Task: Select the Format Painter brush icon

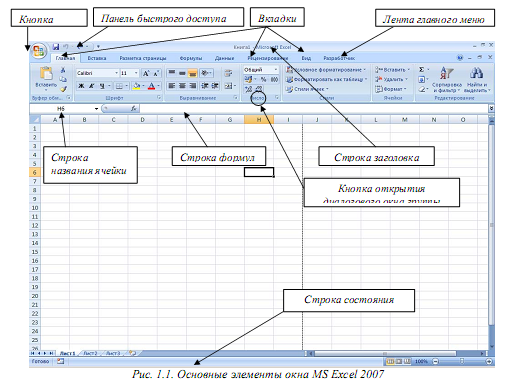Action: pos(63,89)
